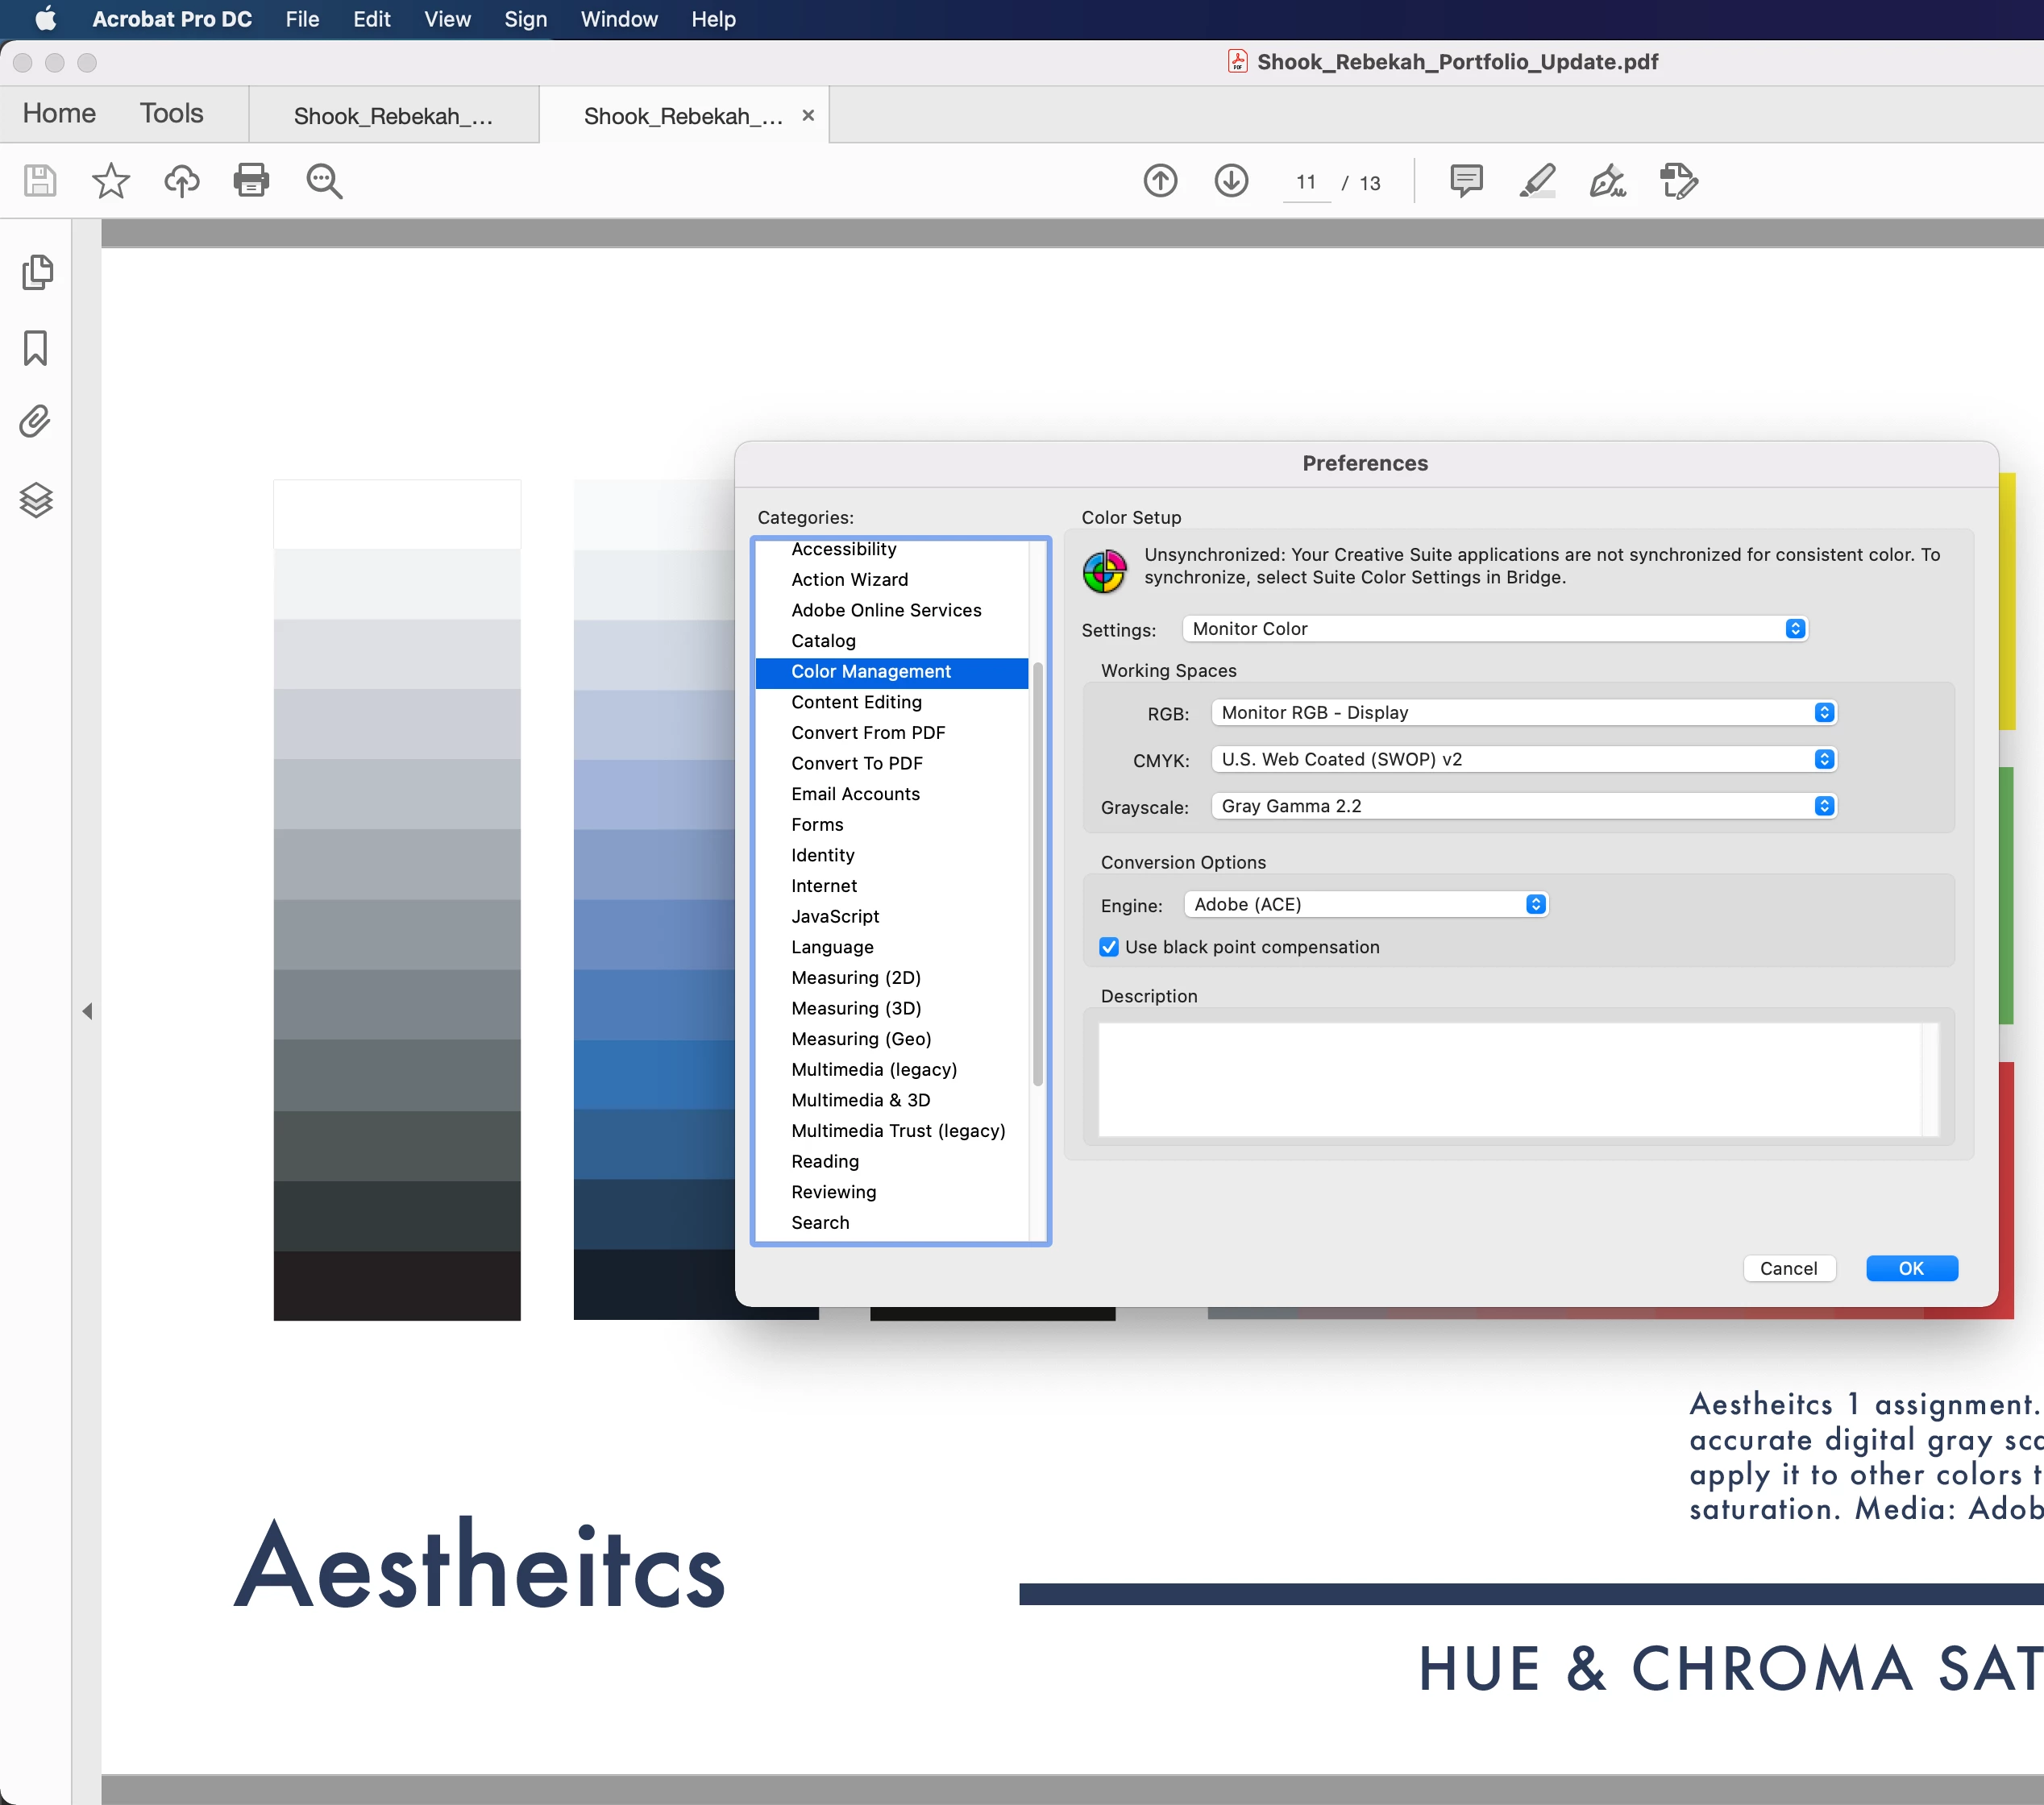Click OK to confirm preferences
This screenshot has width=2044, height=1805.
coord(1911,1268)
